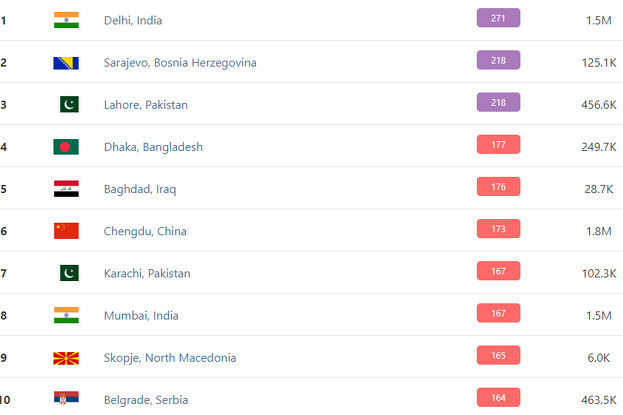Click the China flag icon
Screen dimensions: 623x415
pos(66,231)
